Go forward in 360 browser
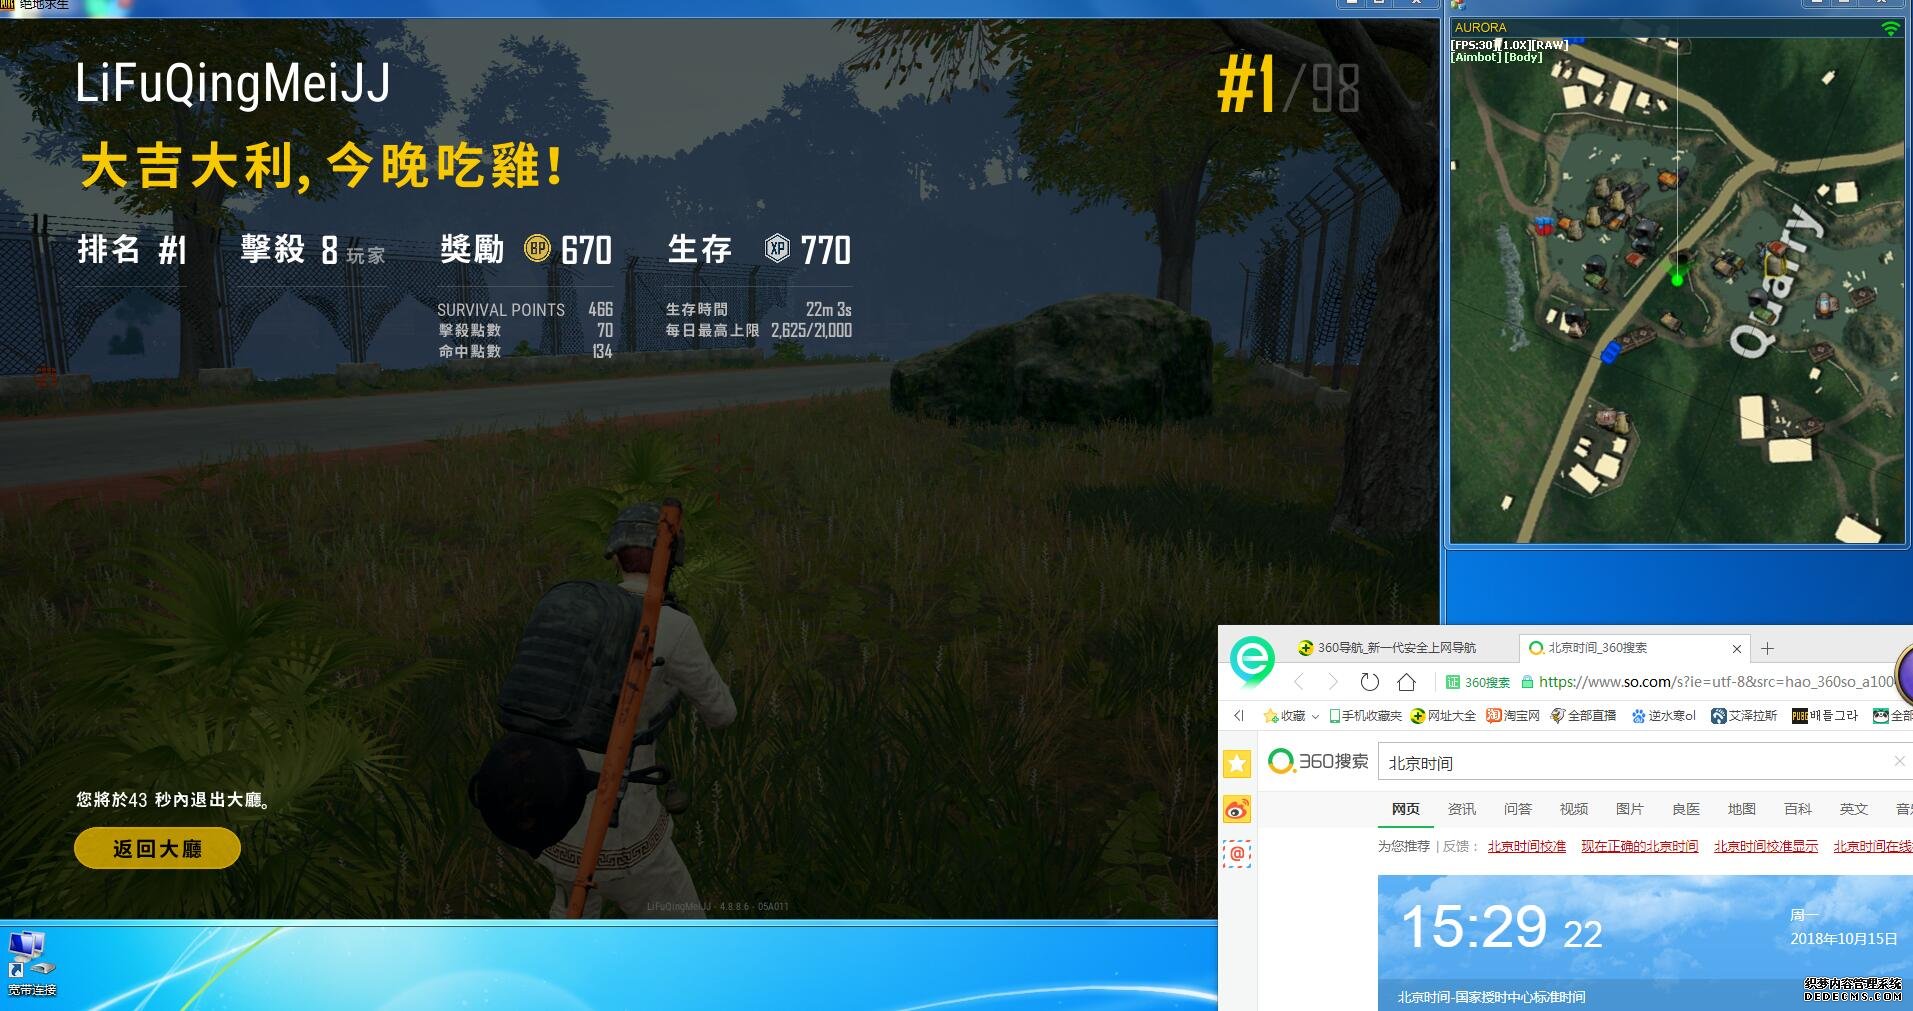1913x1011 pixels. [x=1333, y=682]
